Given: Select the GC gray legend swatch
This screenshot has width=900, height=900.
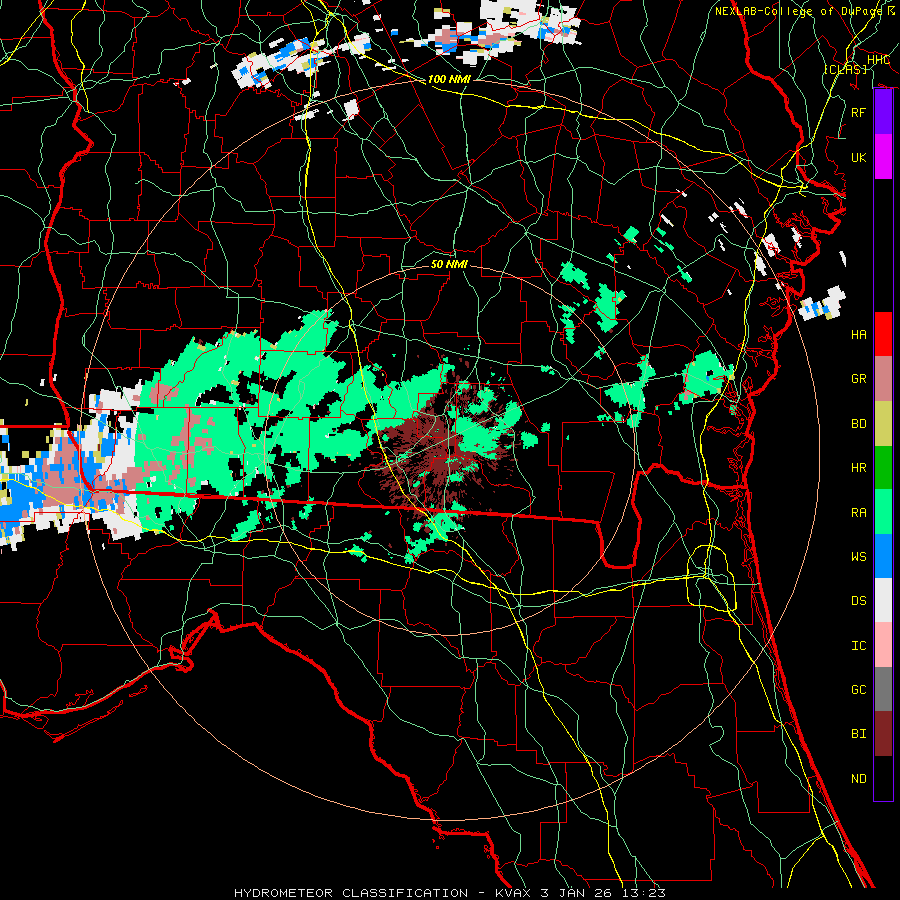Looking at the screenshot, I should tap(883, 689).
